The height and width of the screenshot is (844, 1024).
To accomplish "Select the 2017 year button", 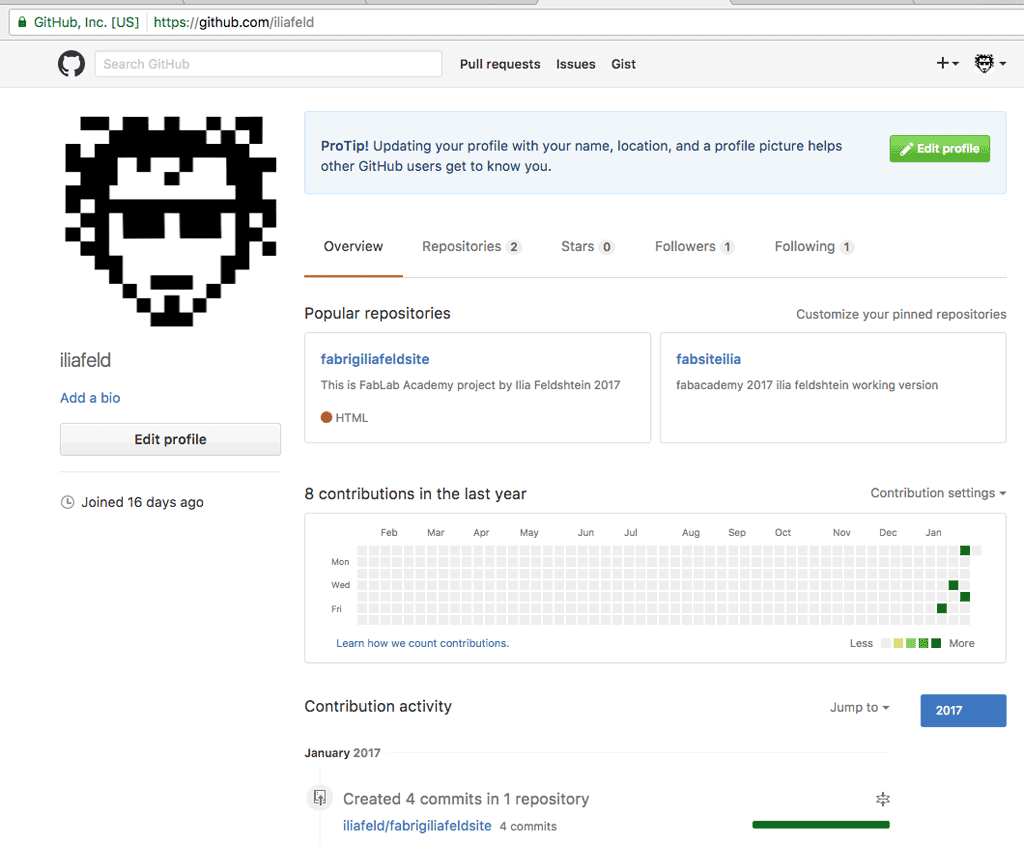I will pos(963,710).
